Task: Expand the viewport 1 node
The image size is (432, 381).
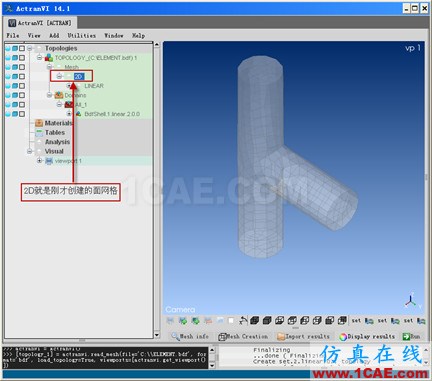Action: tap(40, 161)
